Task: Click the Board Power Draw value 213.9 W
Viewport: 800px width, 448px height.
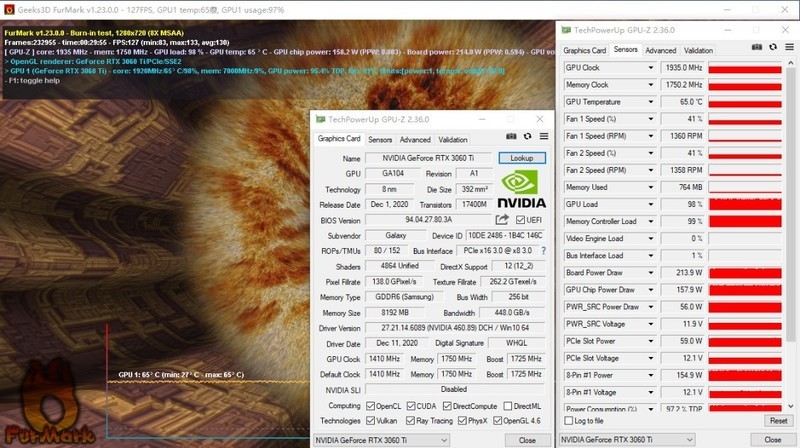Action: [x=683, y=272]
